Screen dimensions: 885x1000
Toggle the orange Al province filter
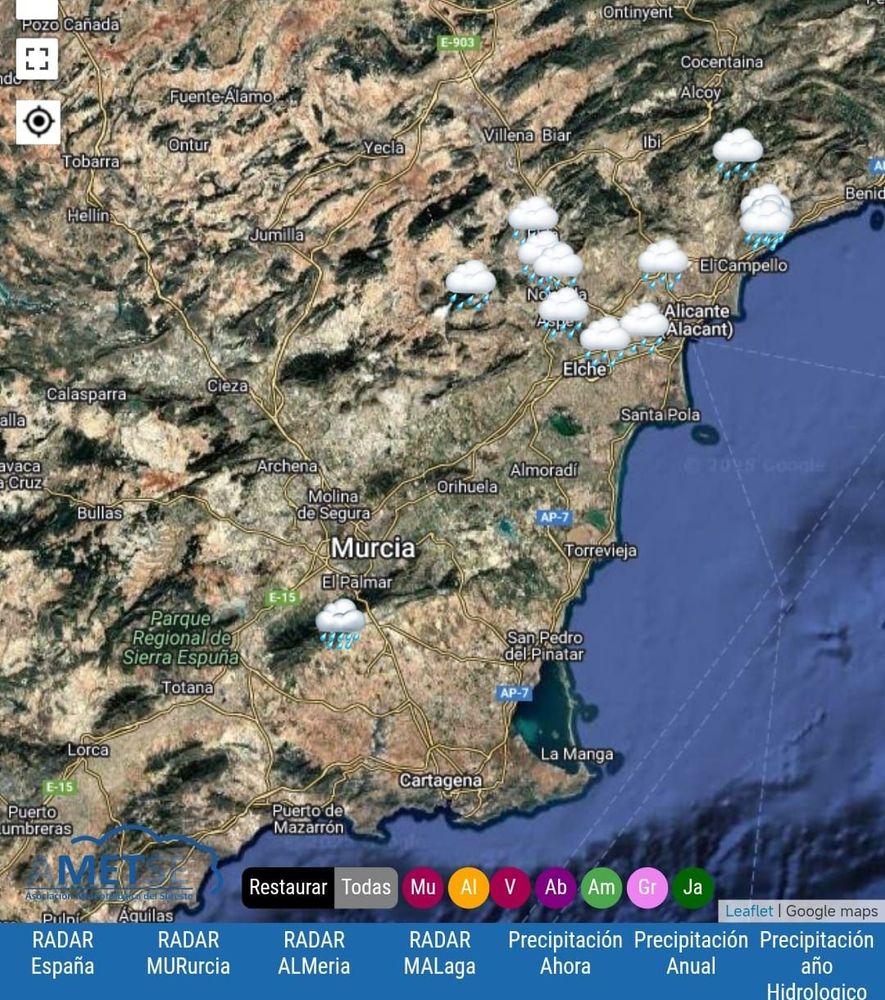pyautogui.click(x=469, y=887)
